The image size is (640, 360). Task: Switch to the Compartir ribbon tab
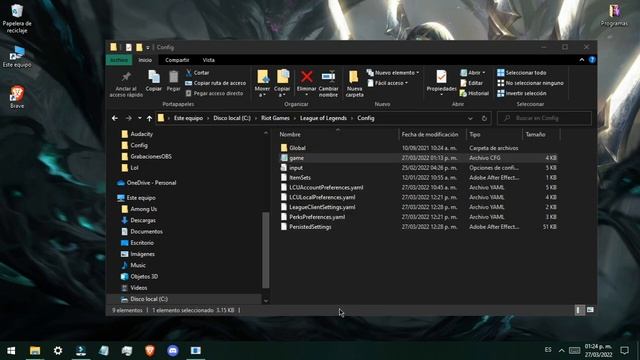[177, 60]
